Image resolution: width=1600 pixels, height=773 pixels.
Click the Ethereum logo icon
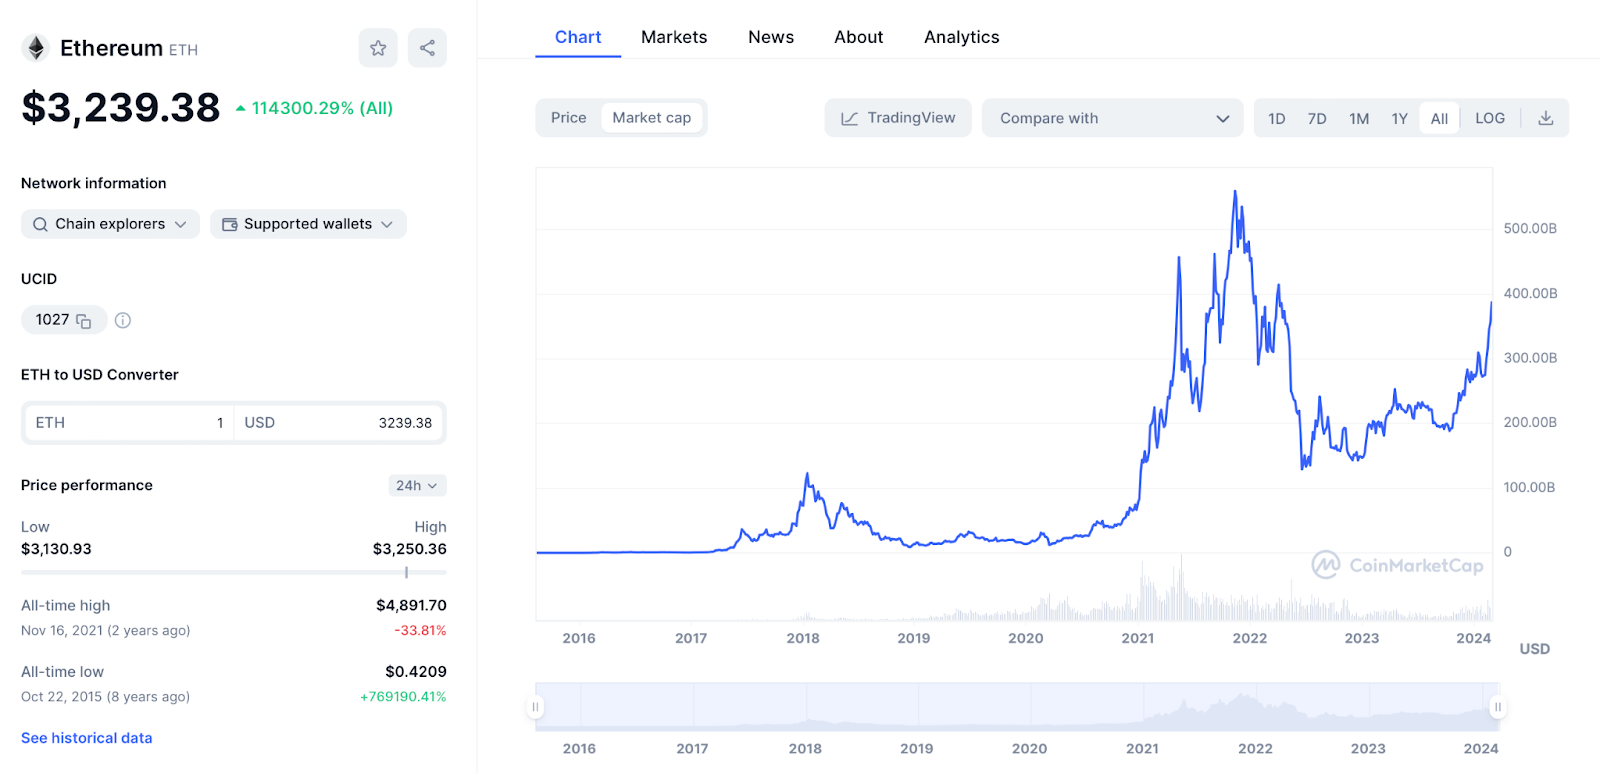click(36, 48)
